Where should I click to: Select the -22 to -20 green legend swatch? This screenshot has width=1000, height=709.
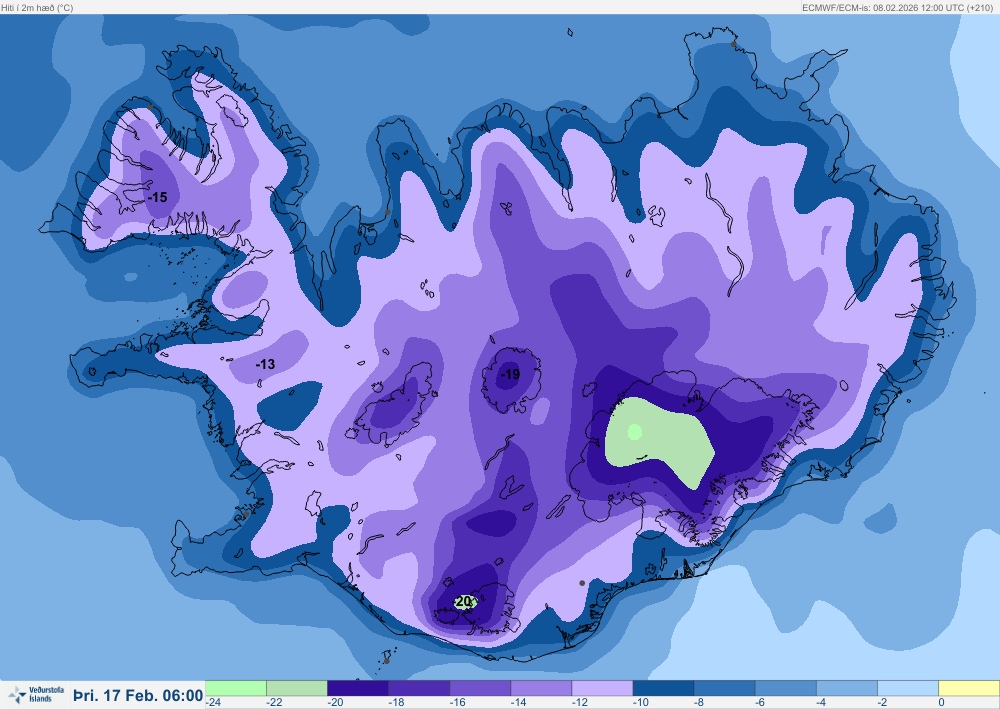(x=297, y=689)
